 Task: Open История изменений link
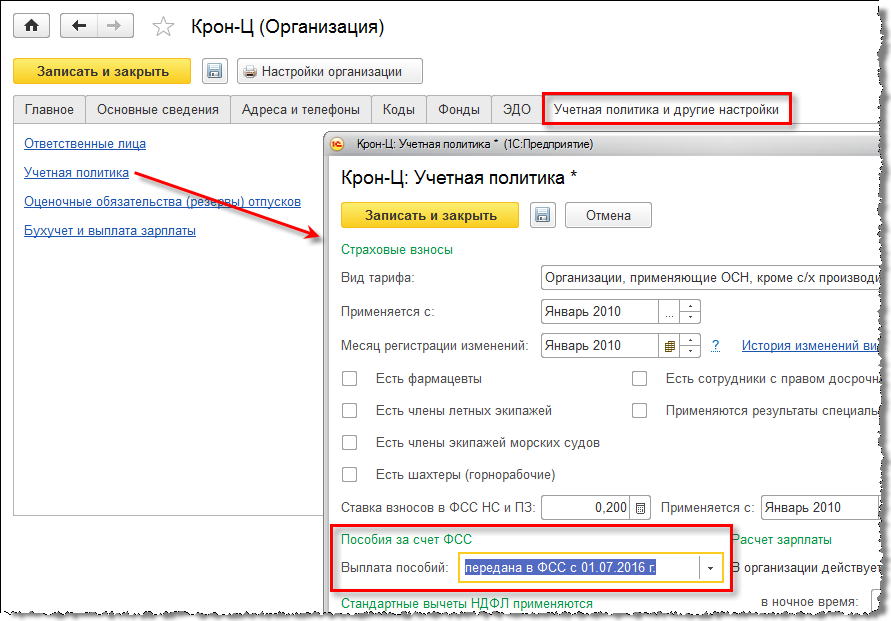click(810, 345)
